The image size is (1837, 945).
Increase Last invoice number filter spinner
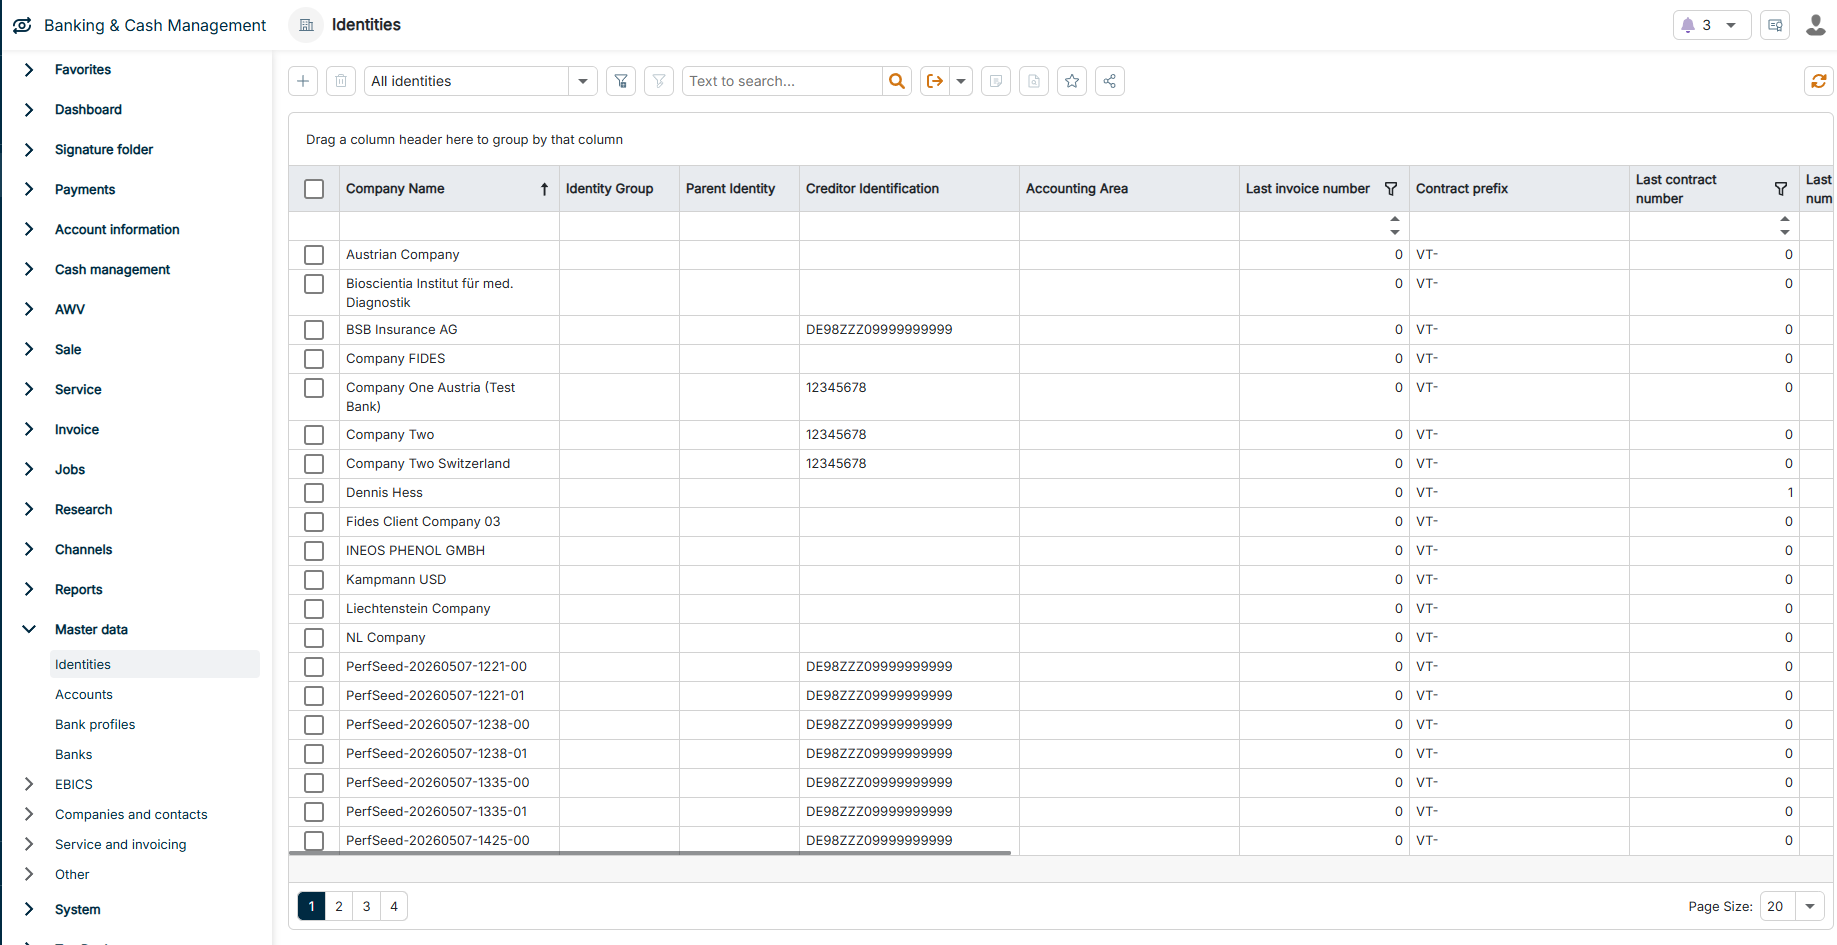[x=1395, y=219]
